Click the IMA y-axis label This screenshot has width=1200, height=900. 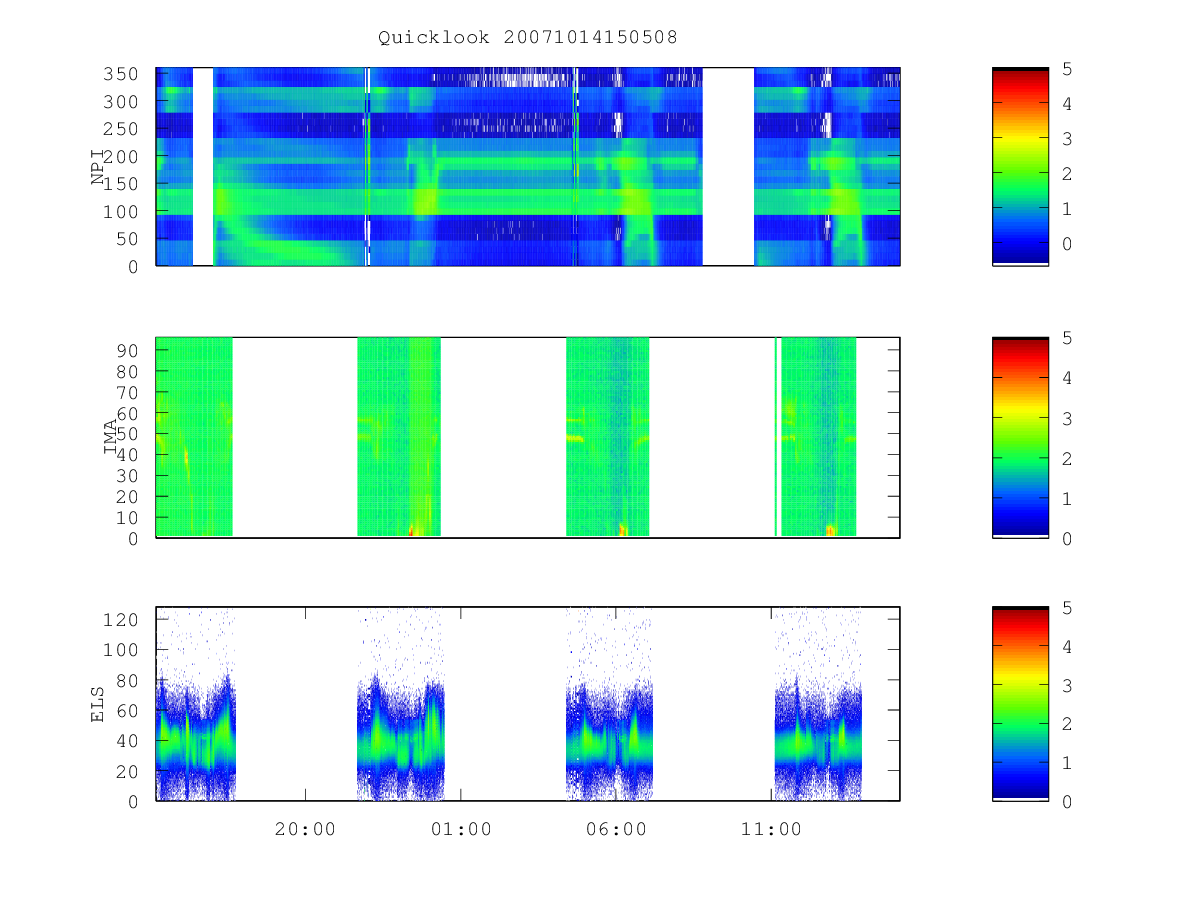111,437
